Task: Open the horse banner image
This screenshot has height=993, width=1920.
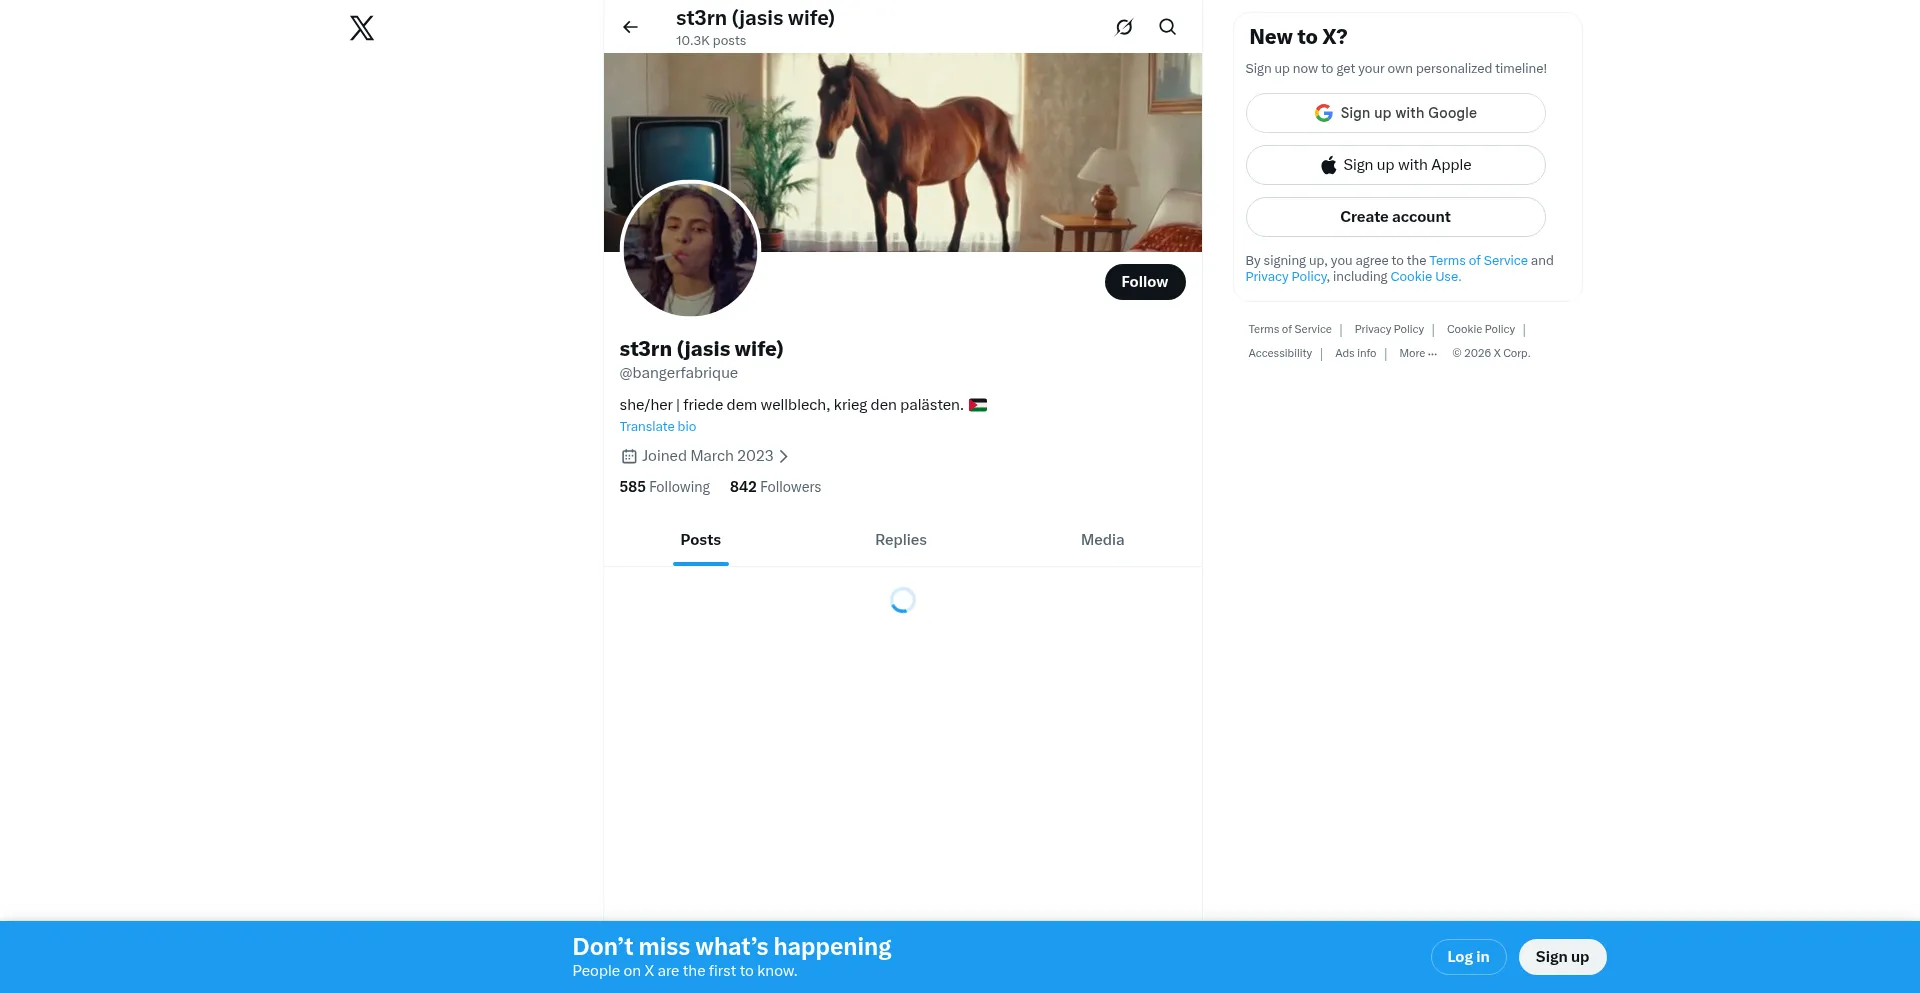Action: click(903, 152)
